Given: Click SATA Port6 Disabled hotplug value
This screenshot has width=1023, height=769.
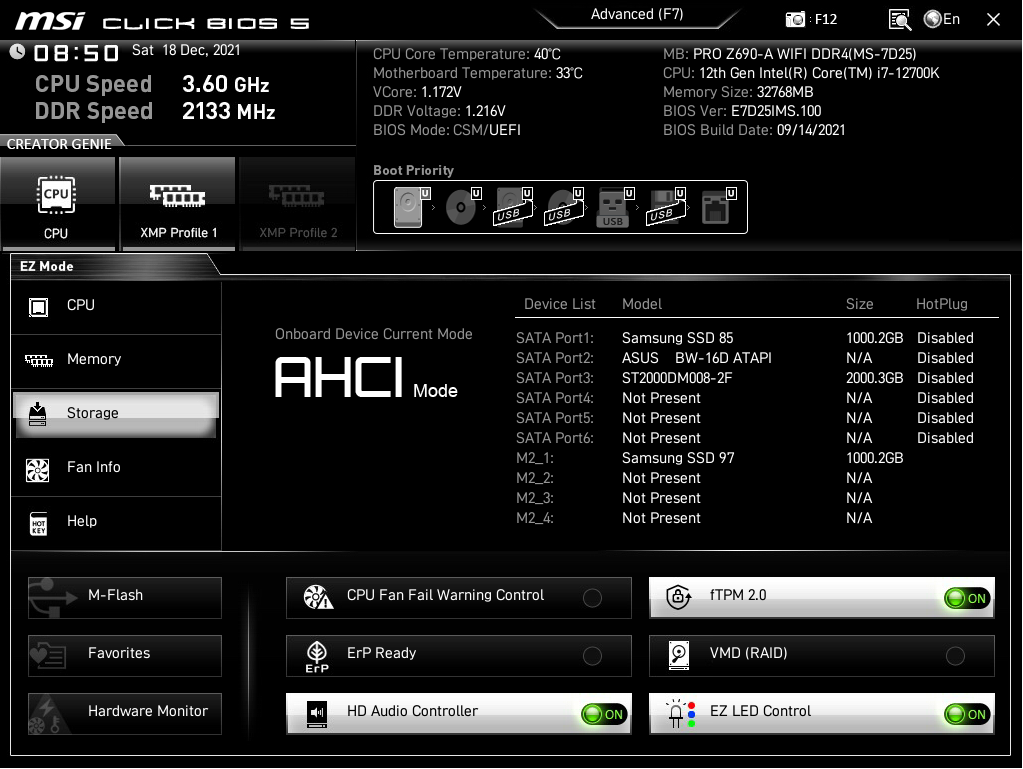Looking at the screenshot, I should [x=945, y=438].
